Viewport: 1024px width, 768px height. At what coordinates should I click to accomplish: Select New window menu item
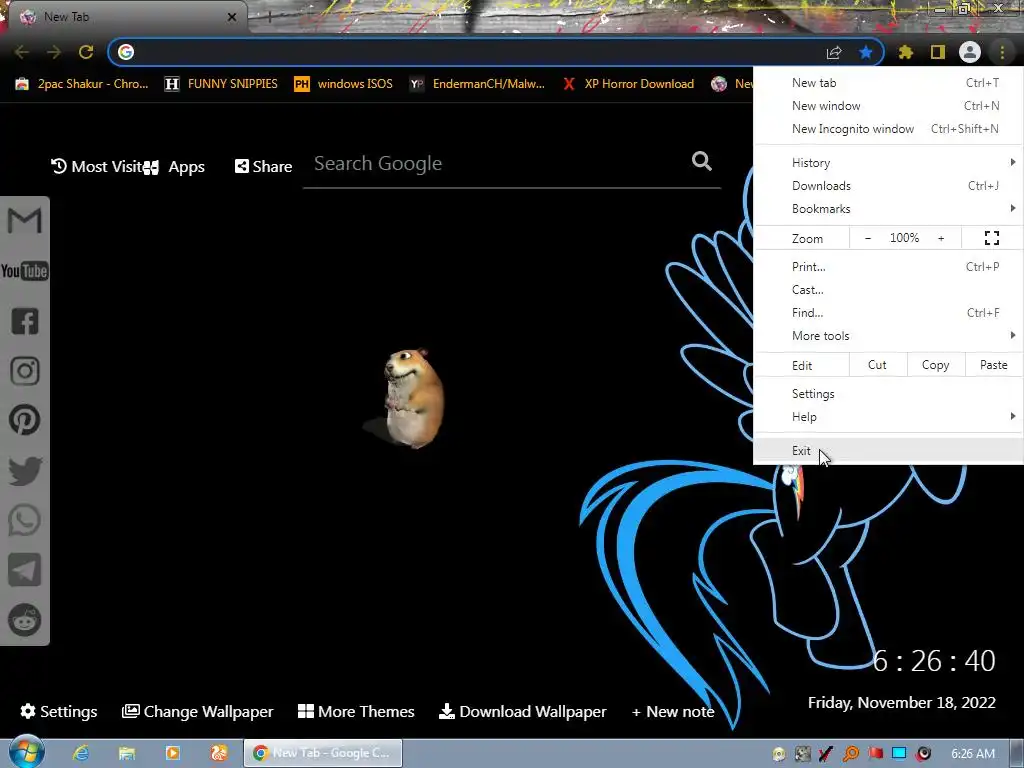888,106
